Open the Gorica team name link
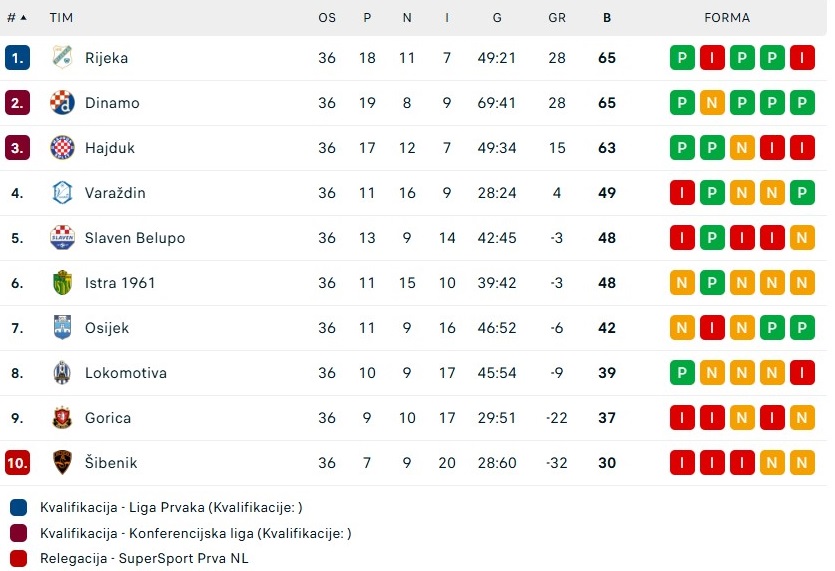This screenshot has width=835, height=571. (x=108, y=418)
